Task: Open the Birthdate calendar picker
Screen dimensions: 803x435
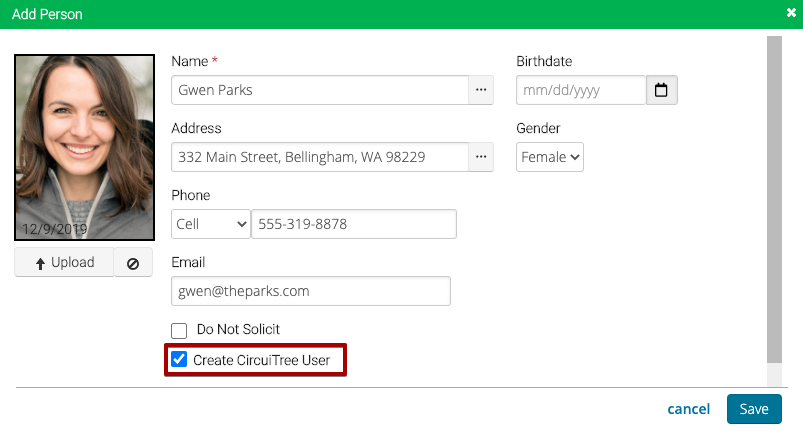Action: tap(661, 90)
